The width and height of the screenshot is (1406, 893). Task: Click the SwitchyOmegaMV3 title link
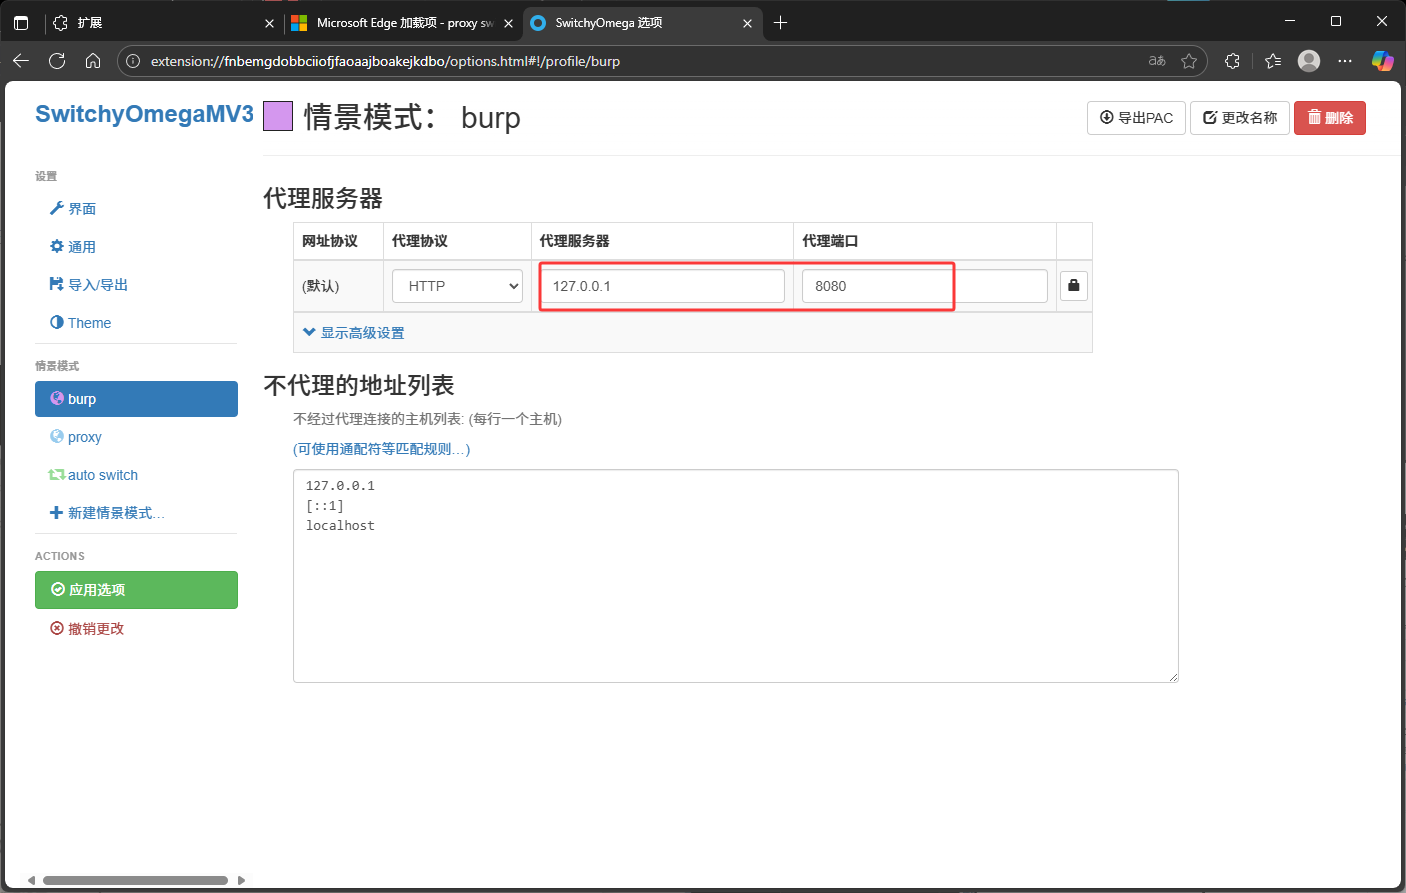pyautogui.click(x=144, y=114)
